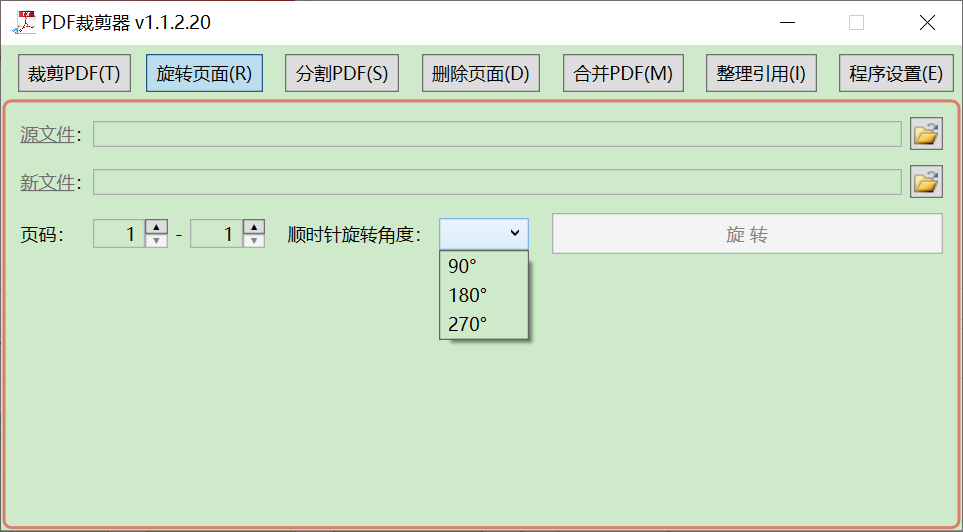Click the new file browse folder icon

[926, 181]
